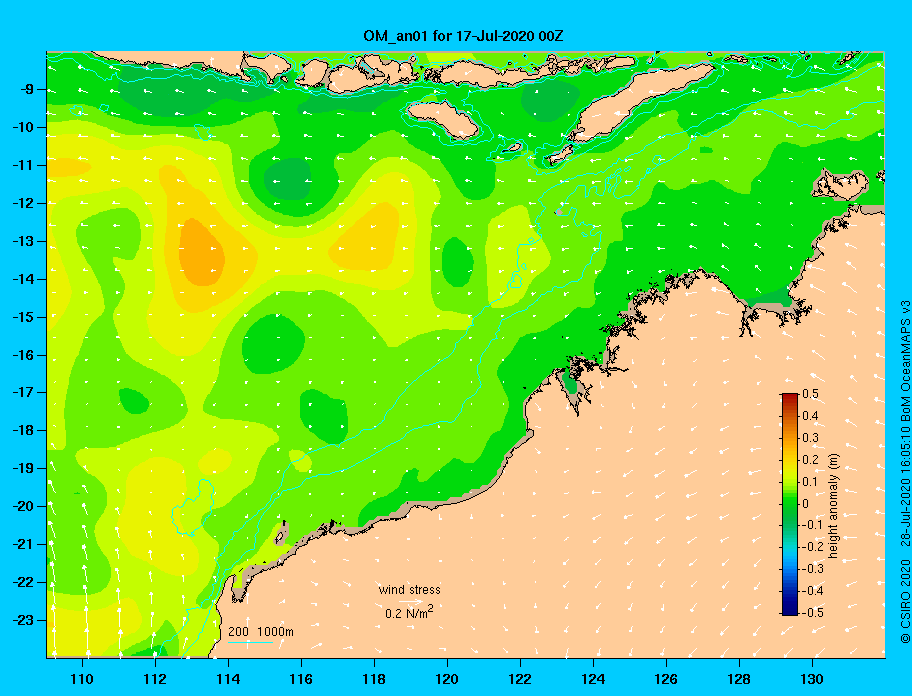Click the cyan depth contour legend line
Image resolution: width=912 pixels, height=696 pixels.
point(250,642)
